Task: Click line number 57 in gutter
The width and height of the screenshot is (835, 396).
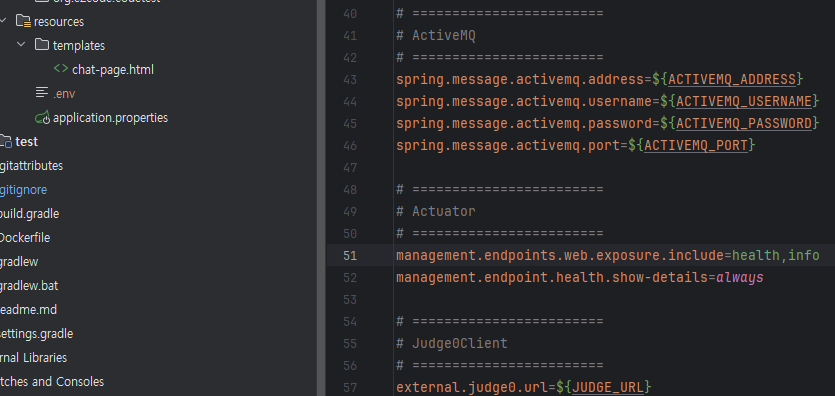Action: click(x=350, y=387)
